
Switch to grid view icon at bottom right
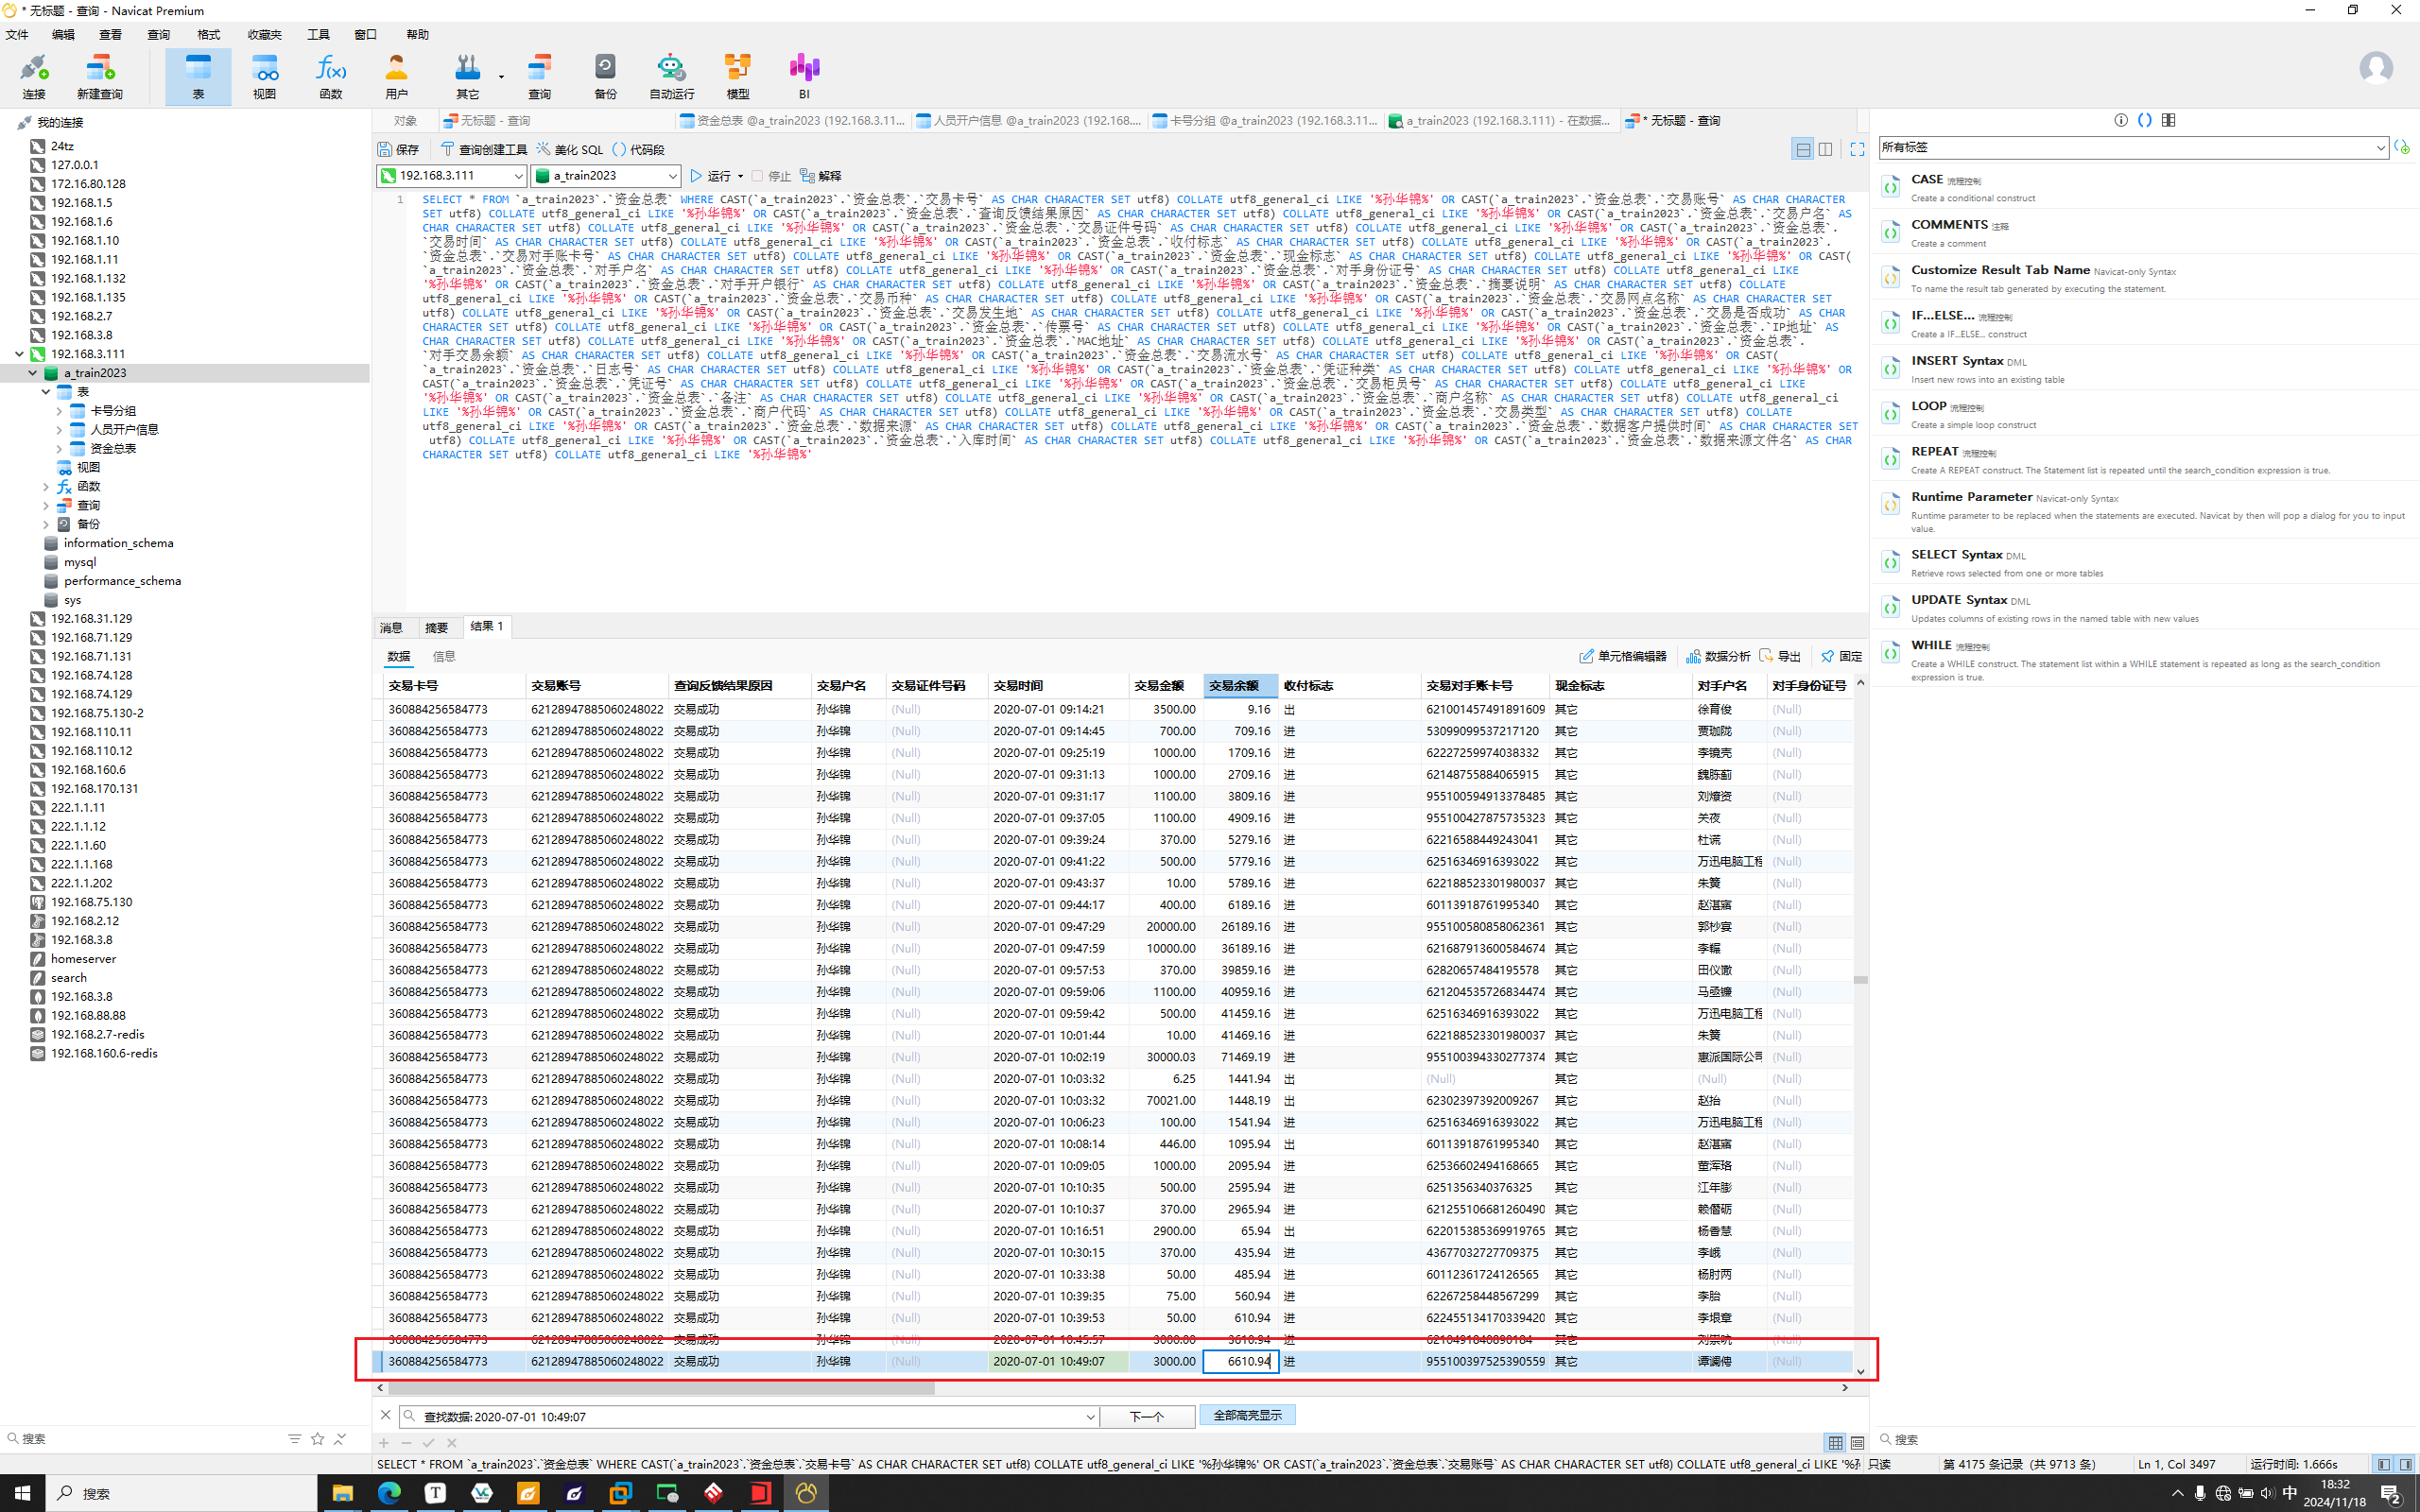pyautogui.click(x=1835, y=1442)
